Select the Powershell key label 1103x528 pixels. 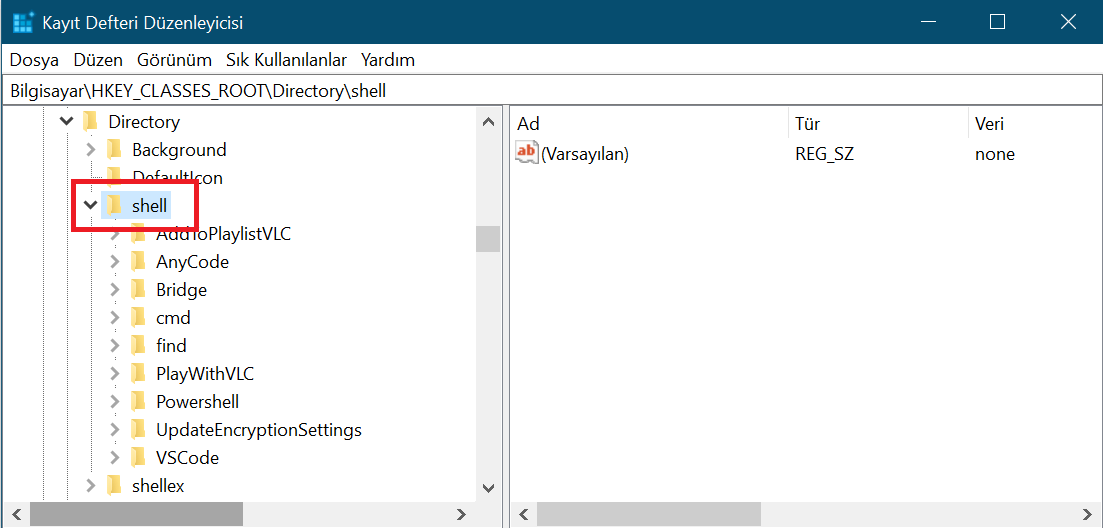pos(198,402)
